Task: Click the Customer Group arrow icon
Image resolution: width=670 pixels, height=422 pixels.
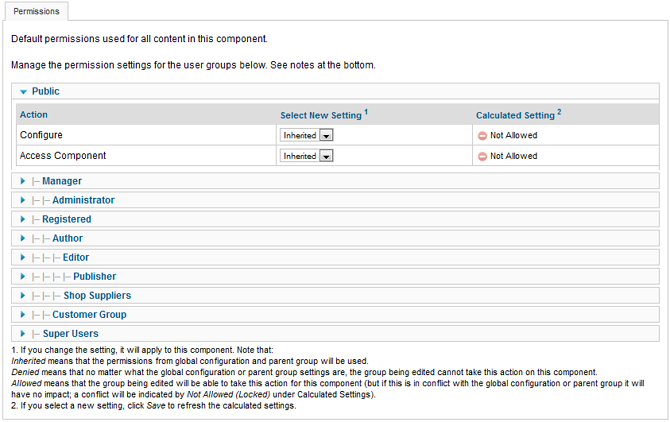Action: 23,314
